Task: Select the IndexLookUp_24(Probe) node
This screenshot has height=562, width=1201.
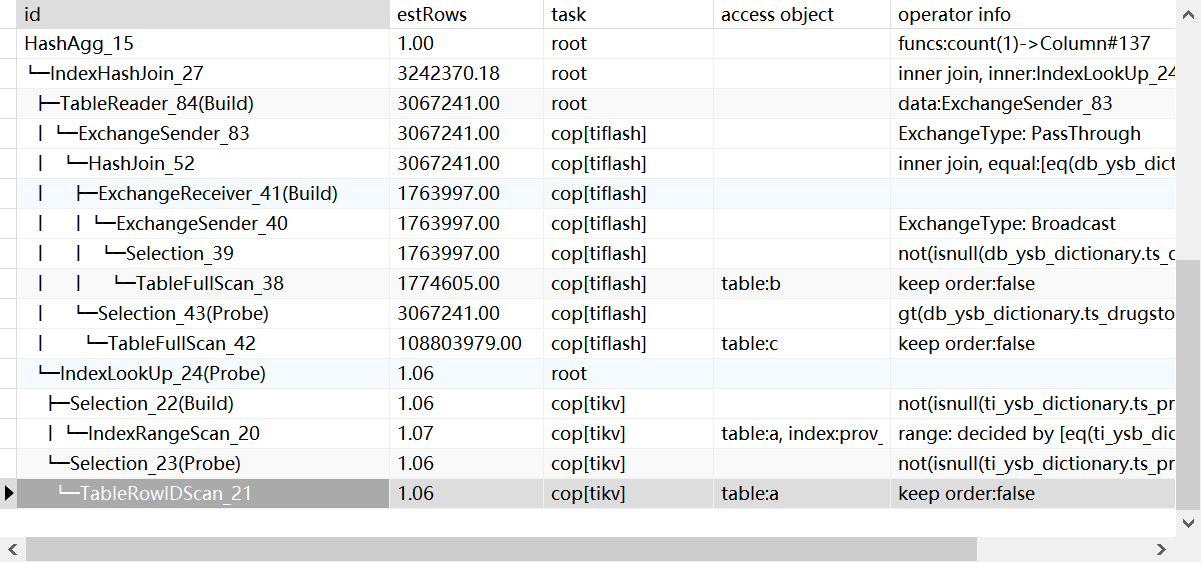Action: 162,374
